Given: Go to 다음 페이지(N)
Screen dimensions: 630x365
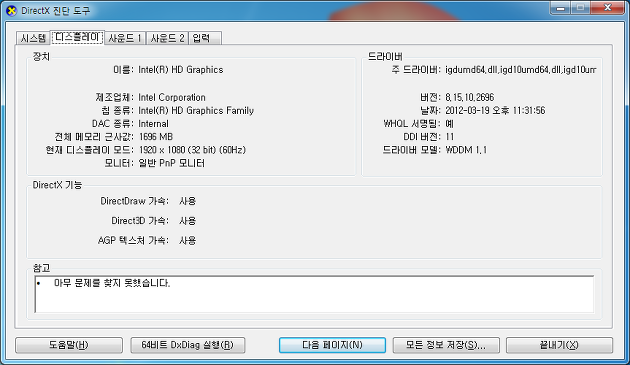Looking at the screenshot, I should coord(332,345).
